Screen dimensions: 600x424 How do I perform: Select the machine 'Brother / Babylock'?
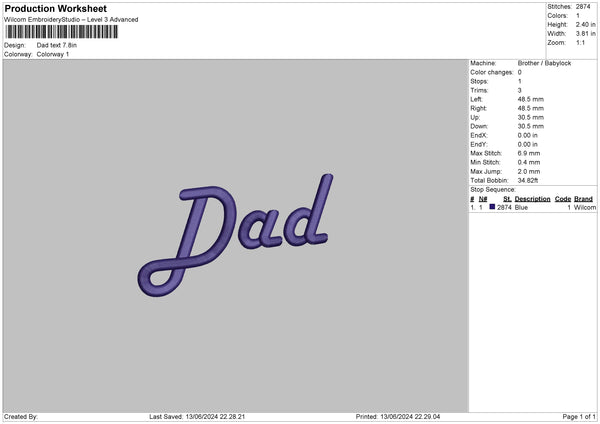(x=544, y=63)
